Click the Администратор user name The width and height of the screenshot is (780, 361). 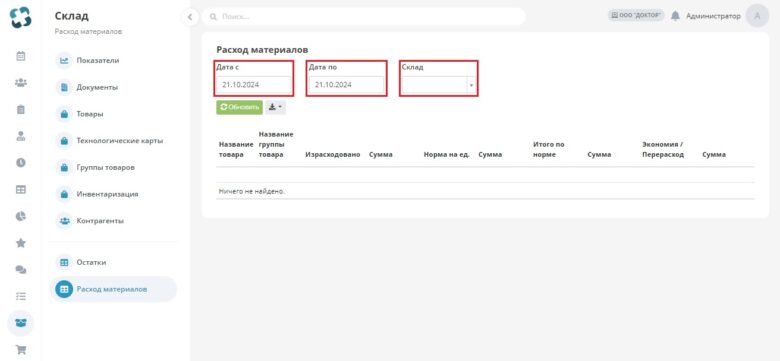pyautogui.click(x=713, y=16)
